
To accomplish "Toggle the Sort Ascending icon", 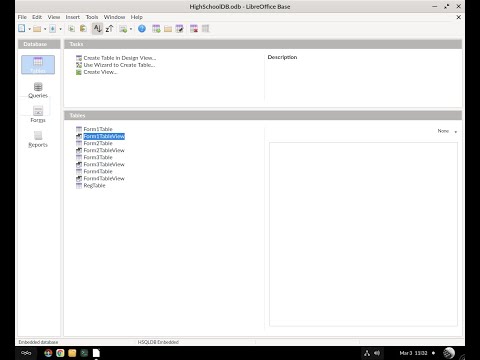I will pyautogui.click(x=97, y=29).
